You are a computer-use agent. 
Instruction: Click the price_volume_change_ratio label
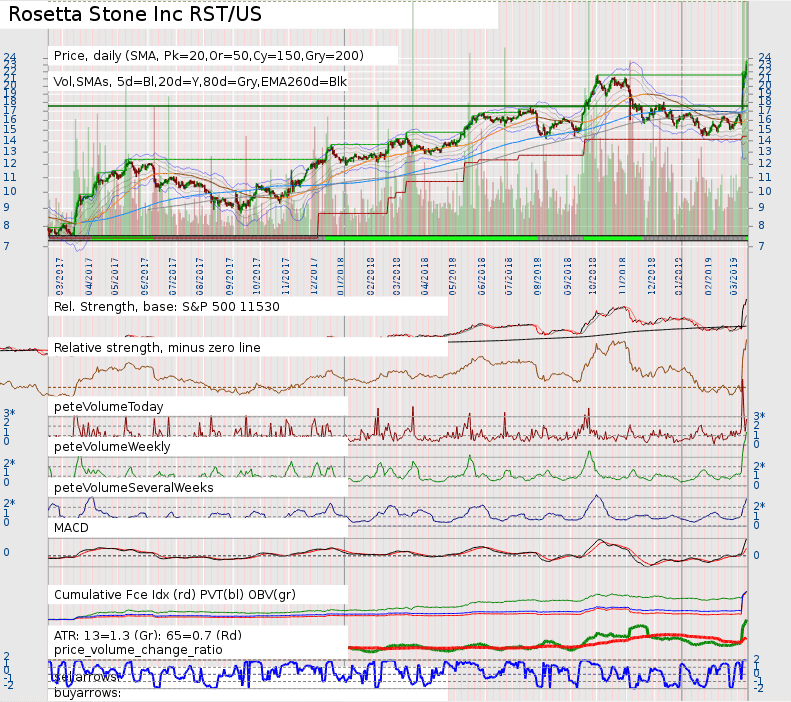pos(138,650)
